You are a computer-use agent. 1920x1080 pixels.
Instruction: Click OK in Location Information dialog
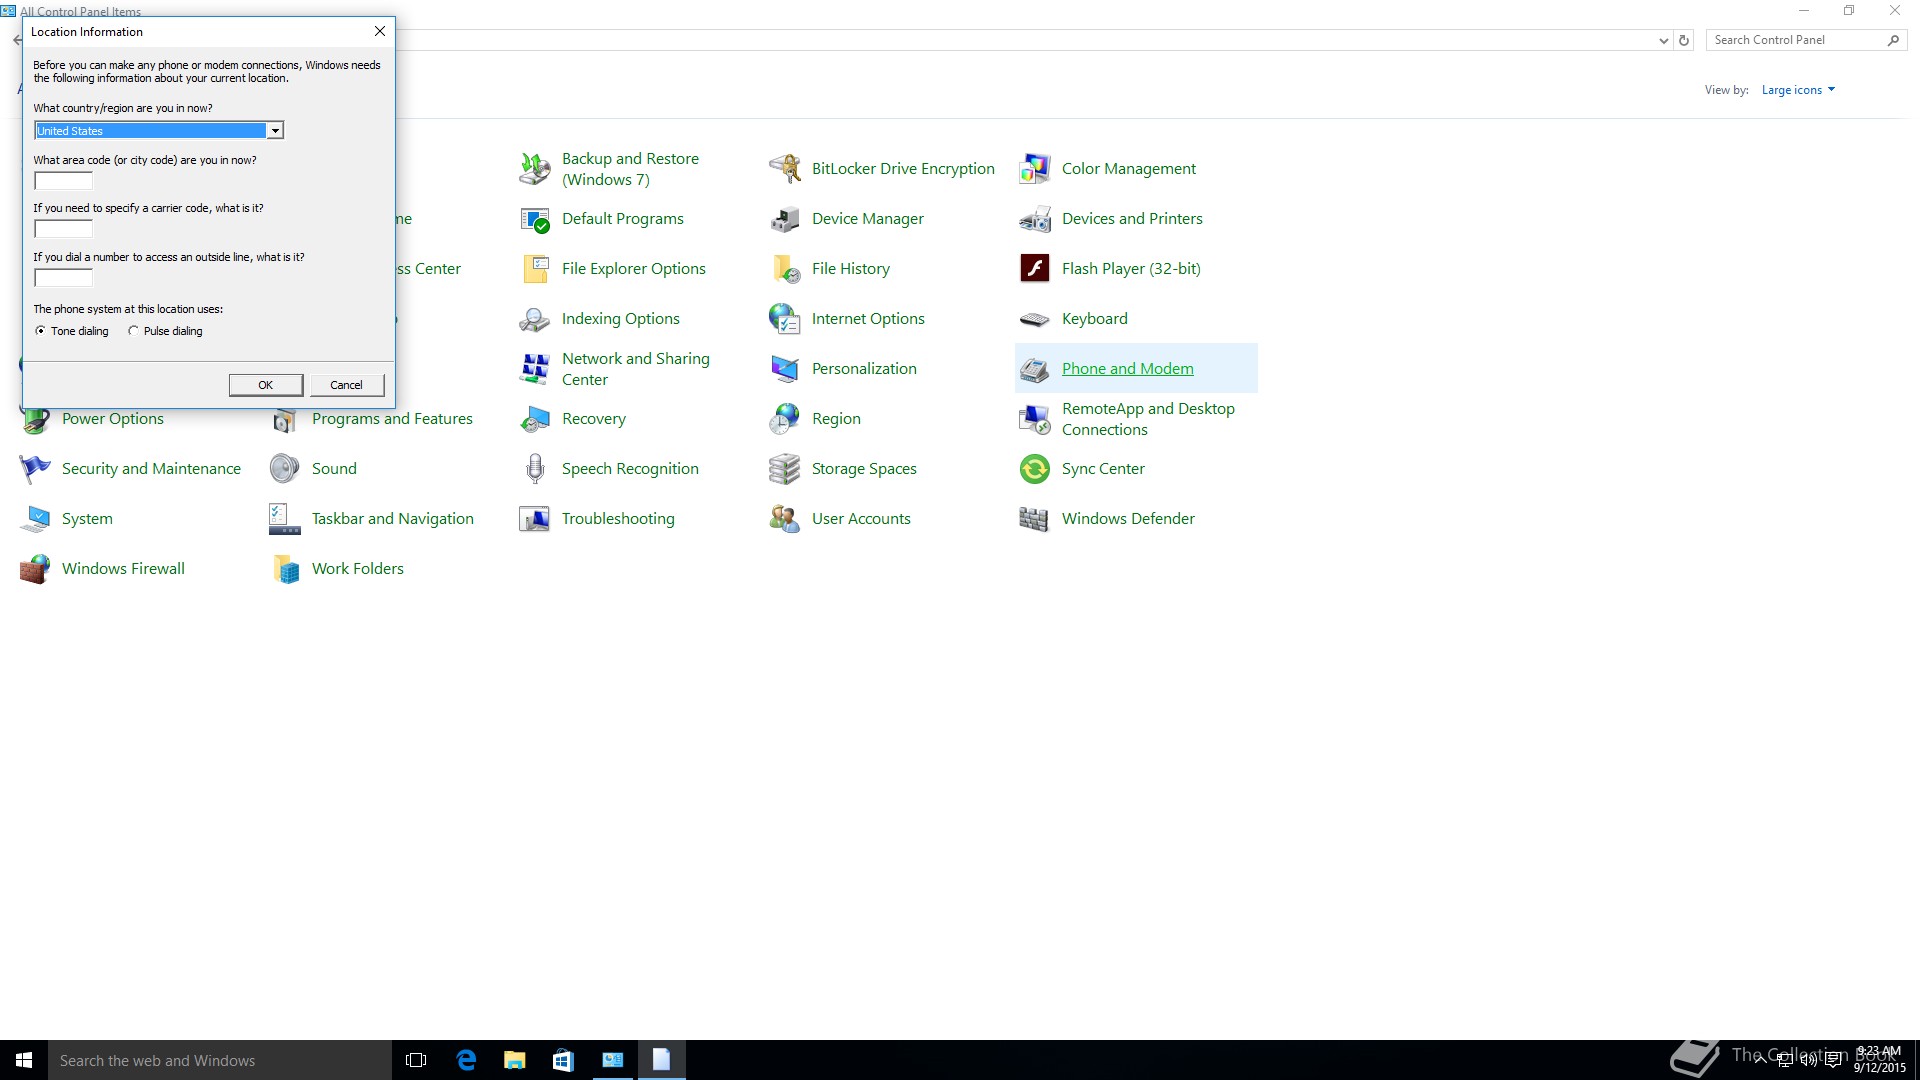click(266, 385)
